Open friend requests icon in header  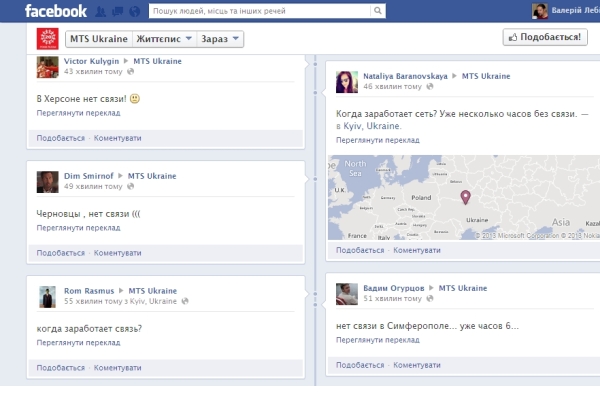point(101,11)
